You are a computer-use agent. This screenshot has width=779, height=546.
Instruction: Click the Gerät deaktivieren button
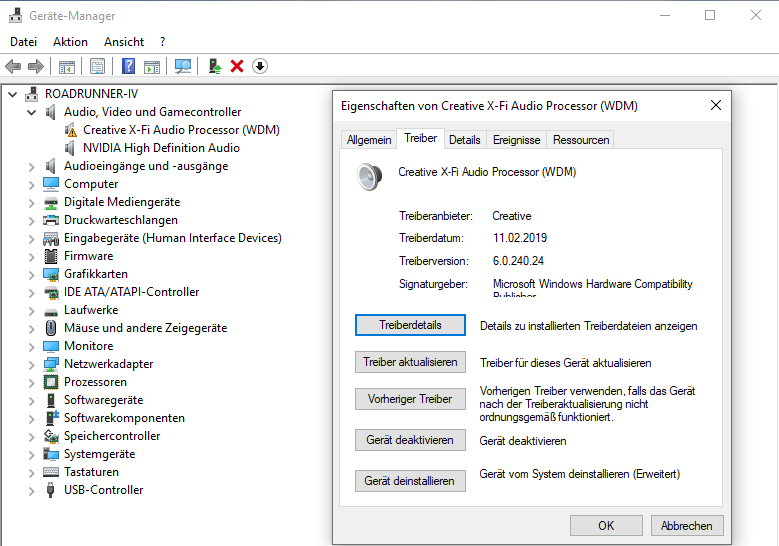tap(410, 440)
